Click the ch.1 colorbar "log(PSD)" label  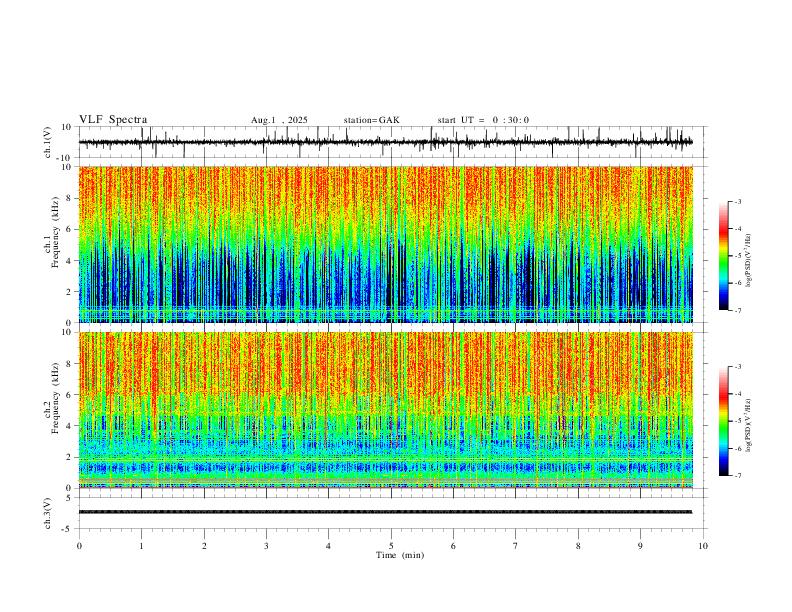click(749, 261)
